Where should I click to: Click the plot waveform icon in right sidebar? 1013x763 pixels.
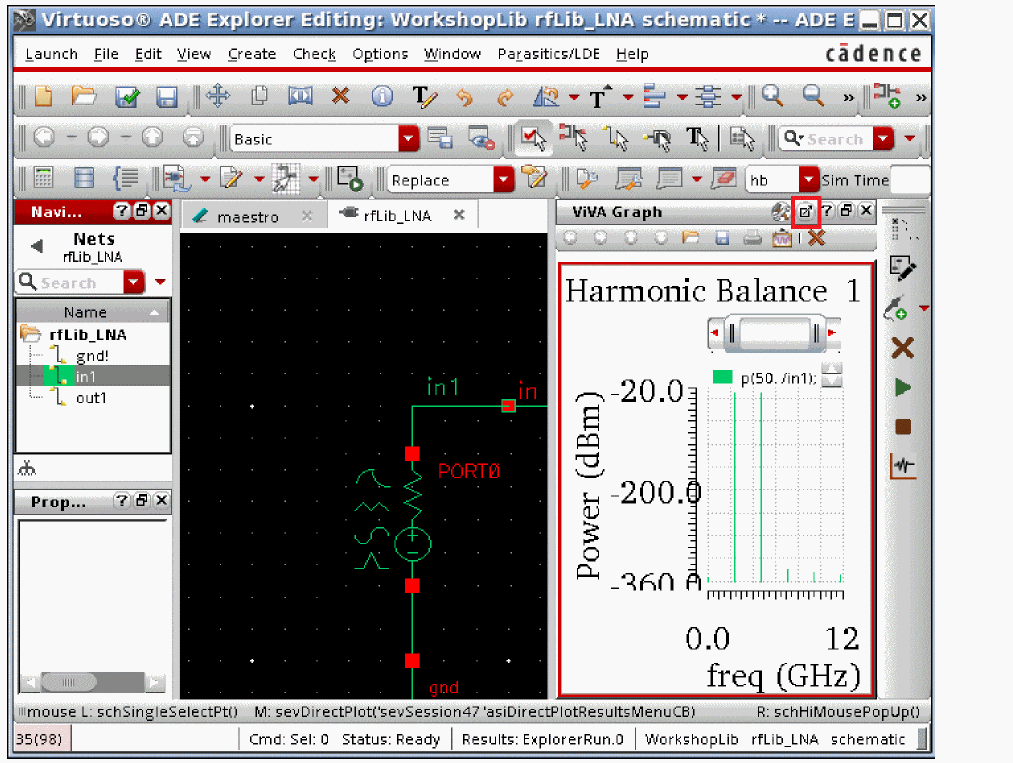coord(903,466)
